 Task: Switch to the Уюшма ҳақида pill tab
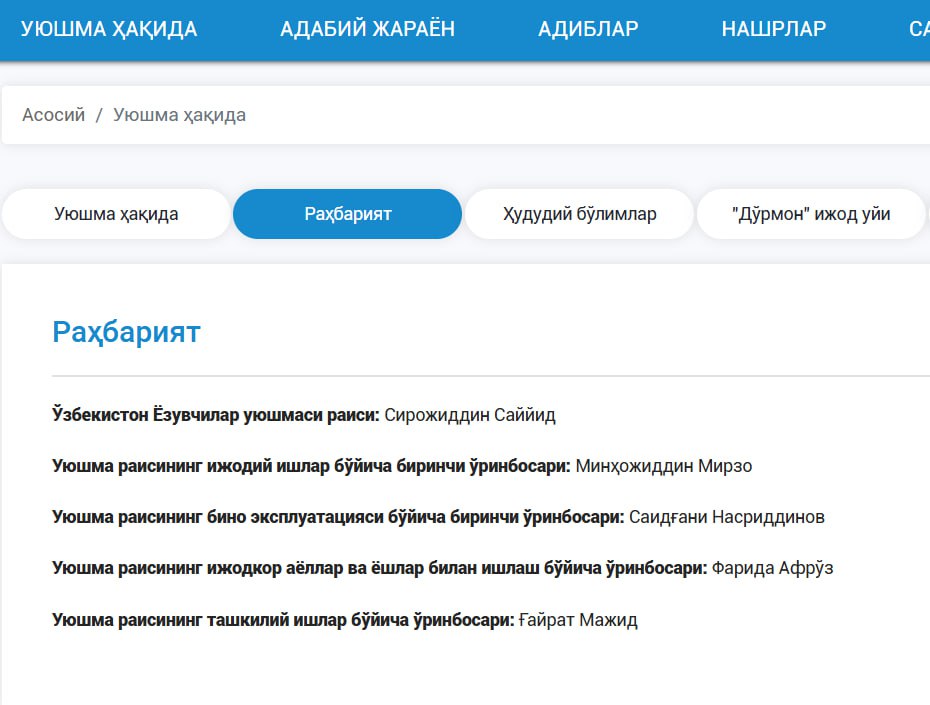tap(116, 214)
